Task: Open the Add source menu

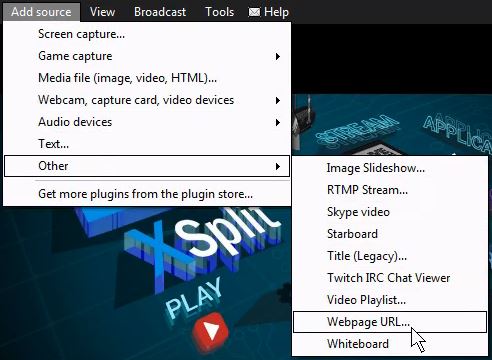Action: click(x=41, y=12)
